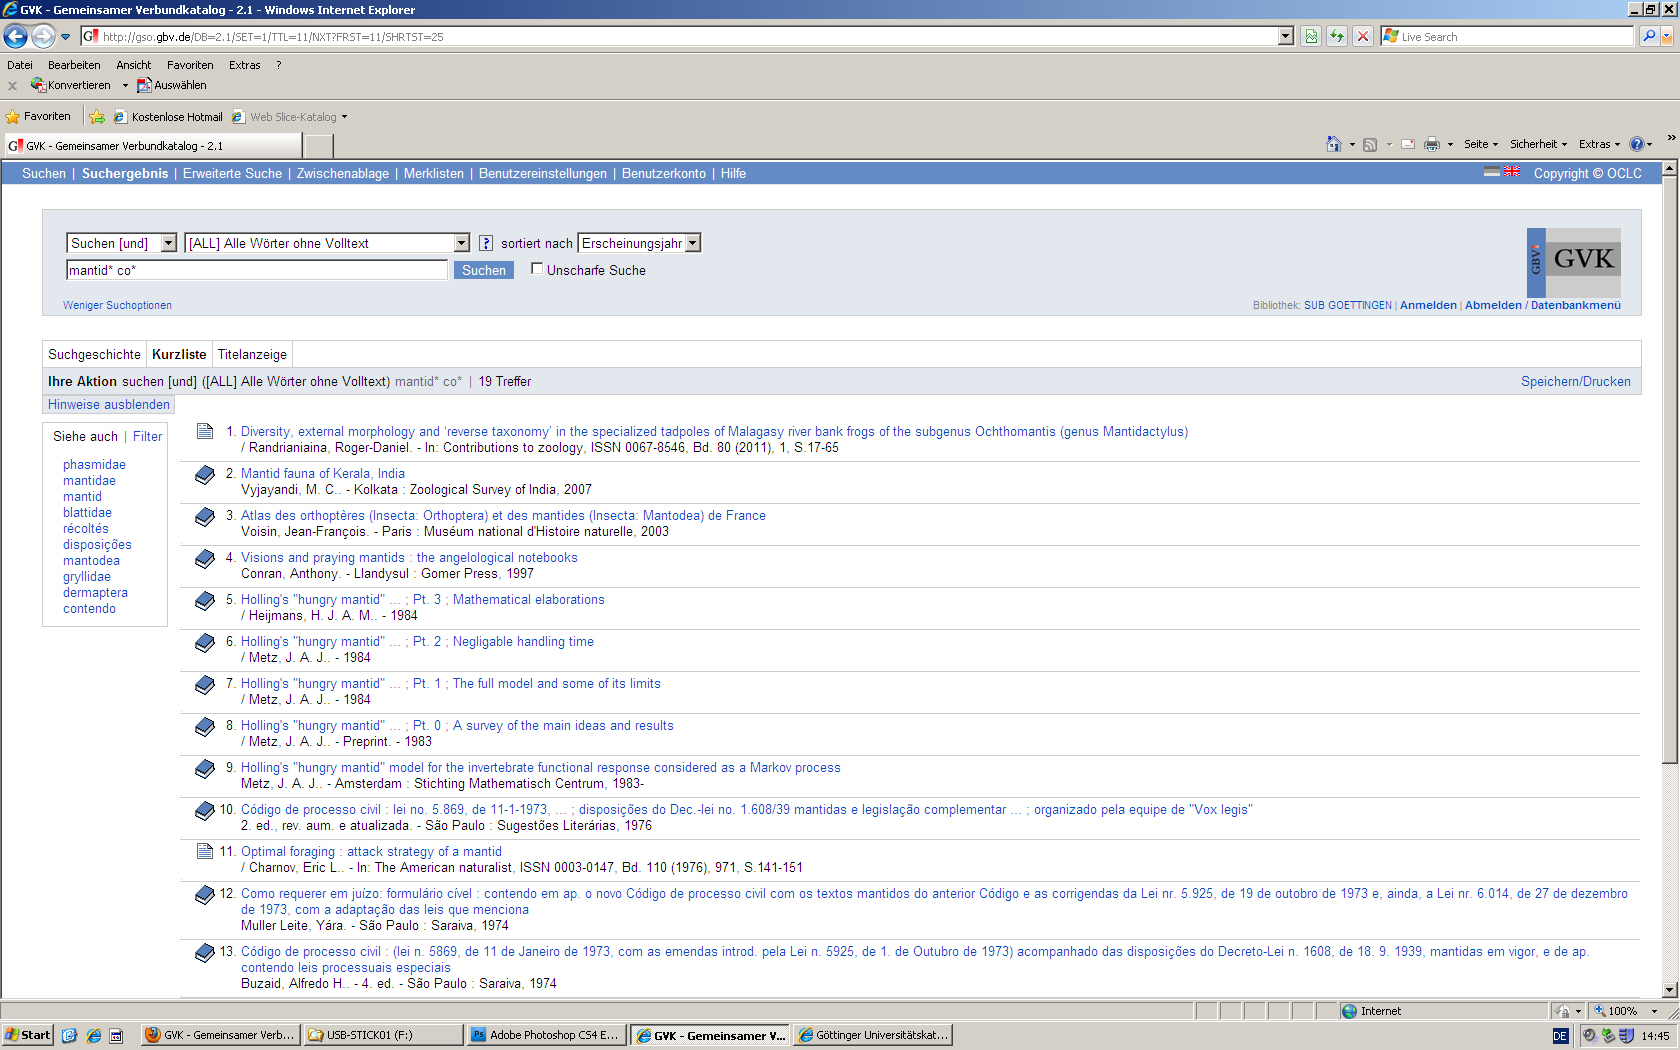The image size is (1680, 1050).
Task: Click the refresh page icon
Action: click(1336, 37)
